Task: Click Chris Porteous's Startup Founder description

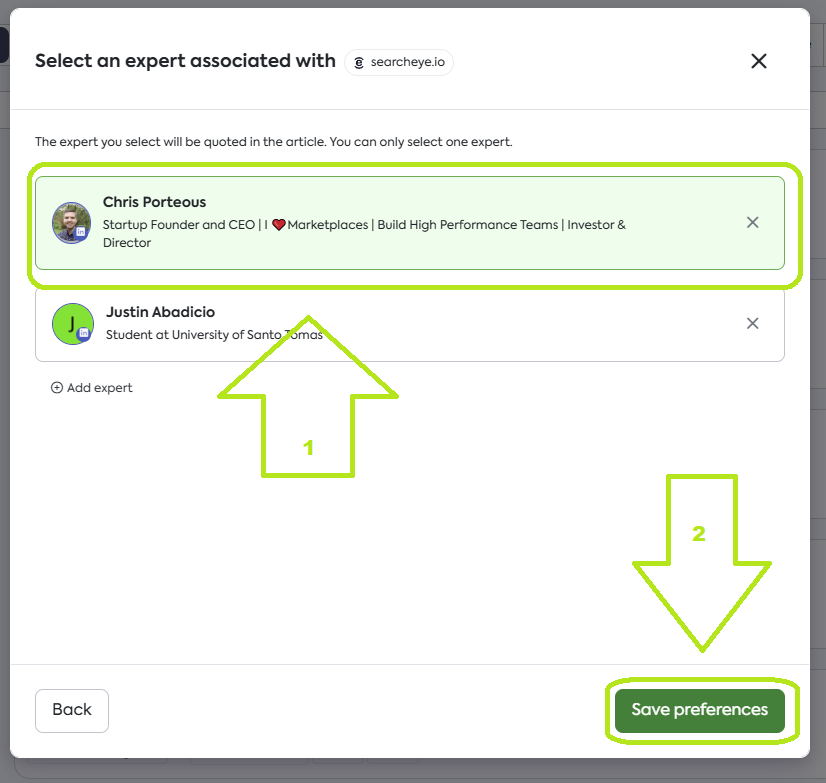Action: [x=180, y=225]
